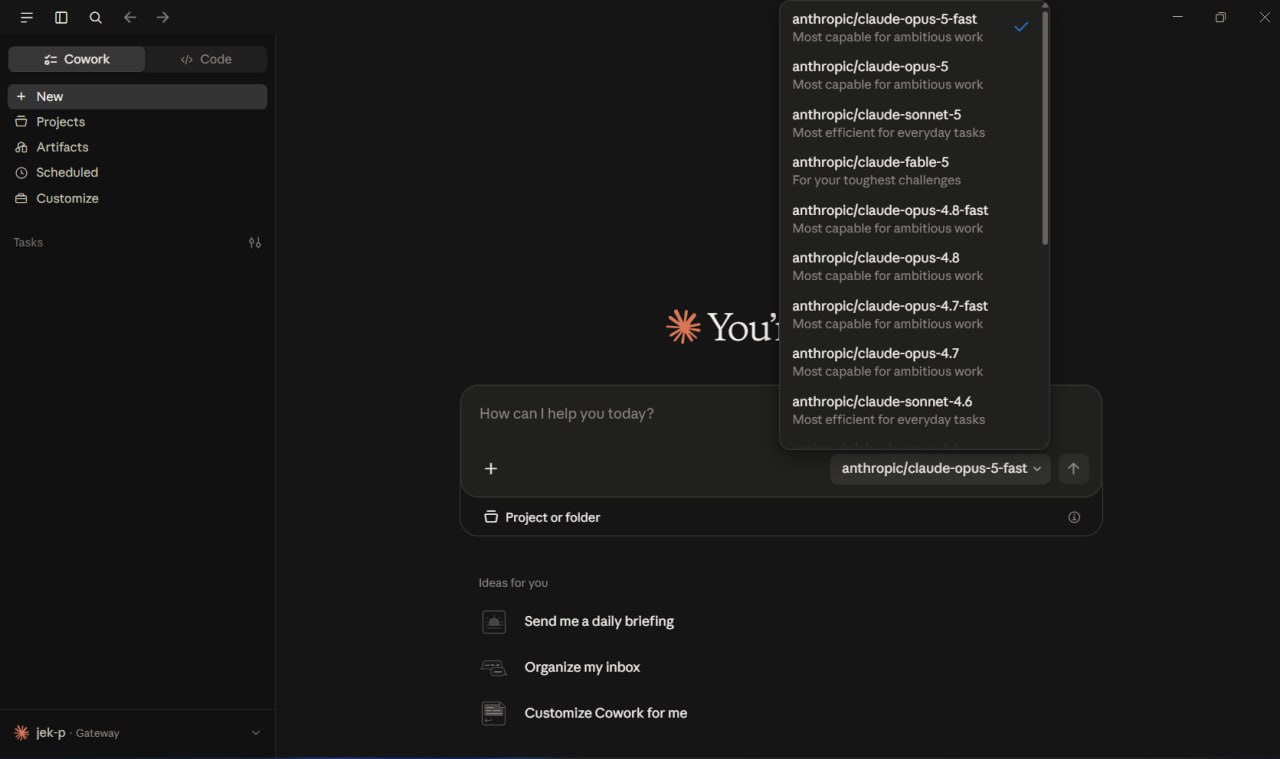The image size is (1280, 759).
Task: Toggle the sidebar panel icon
Action: tap(61, 18)
